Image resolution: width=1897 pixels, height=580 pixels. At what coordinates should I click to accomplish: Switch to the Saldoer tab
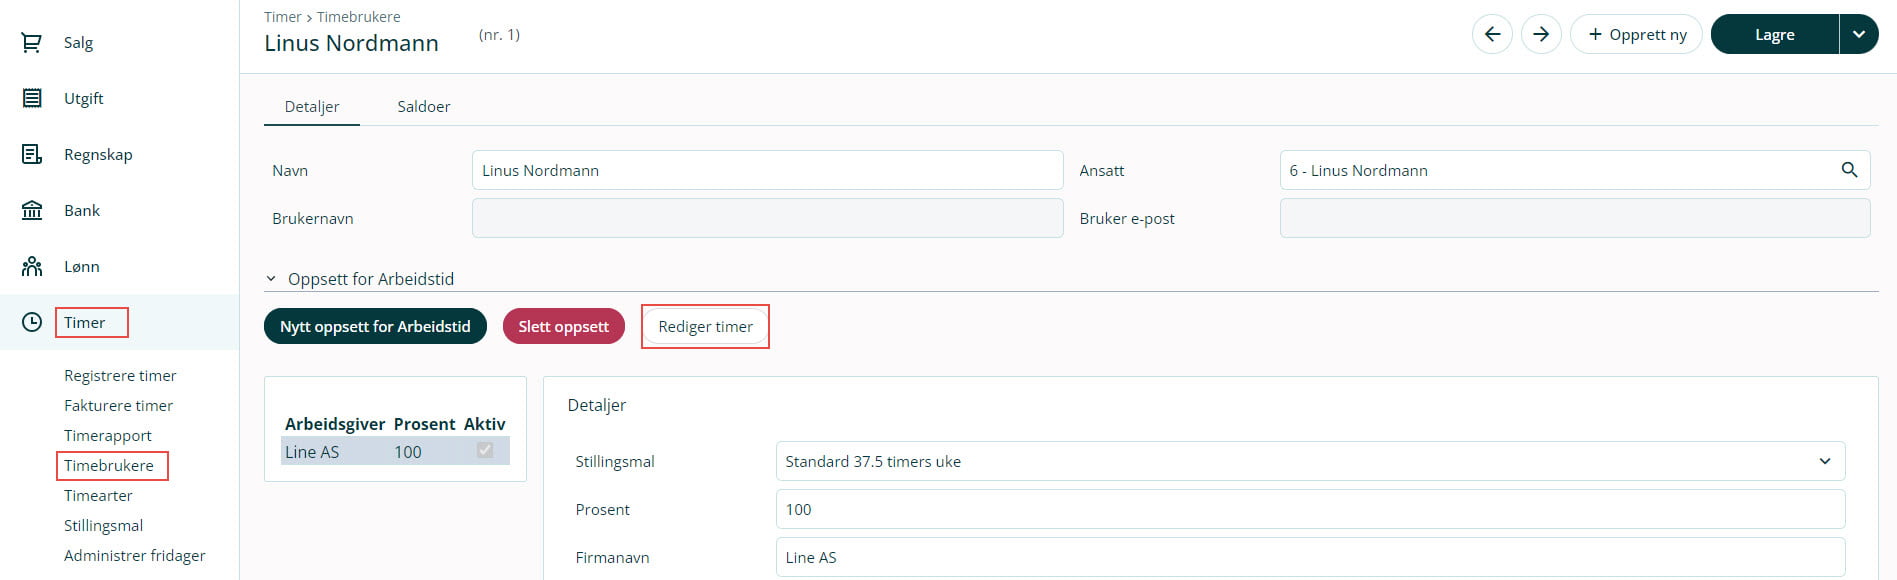coord(423,106)
